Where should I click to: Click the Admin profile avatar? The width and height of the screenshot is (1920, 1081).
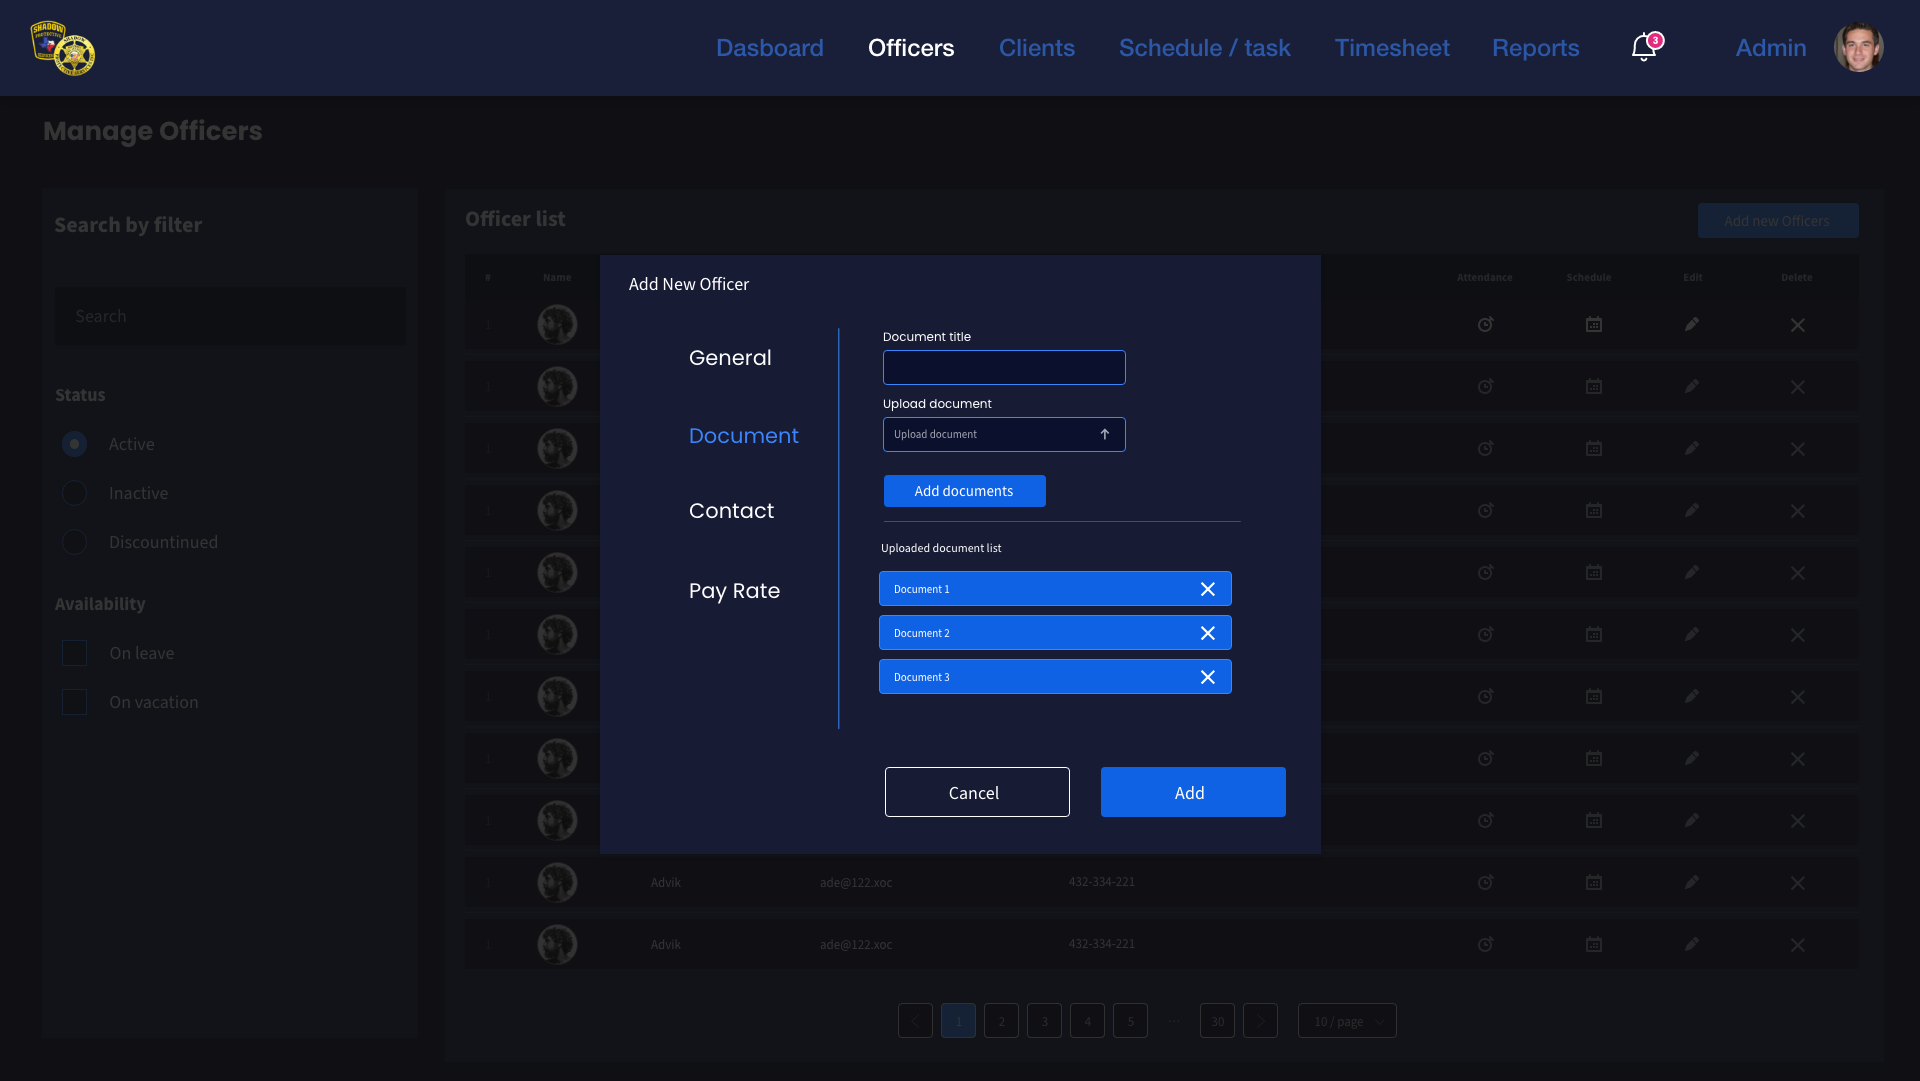pos(1858,47)
